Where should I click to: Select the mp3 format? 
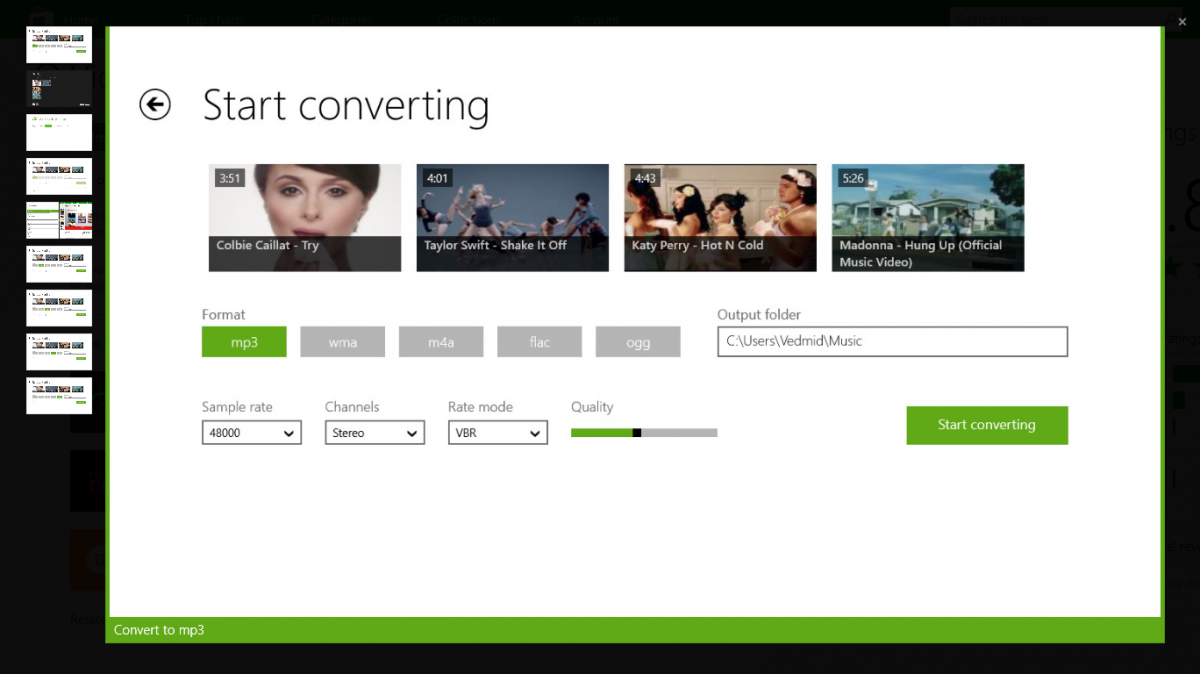coord(244,342)
